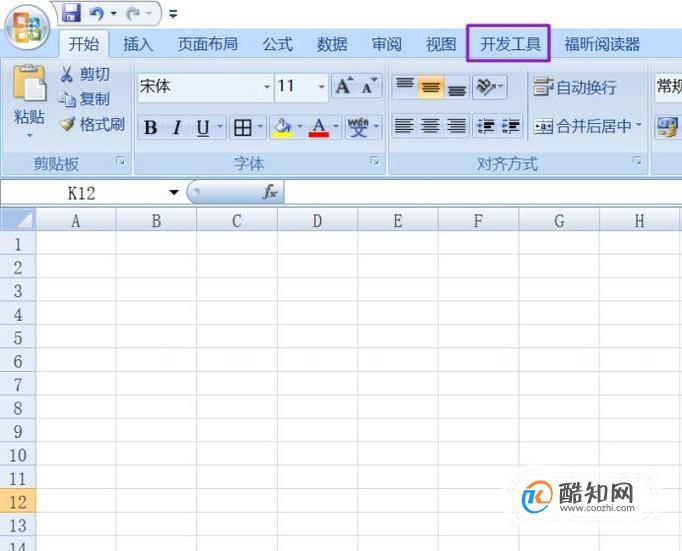682x551 pixels.
Task: Expand the 合并后居中 options arrow
Action: (x=639, y=125)
